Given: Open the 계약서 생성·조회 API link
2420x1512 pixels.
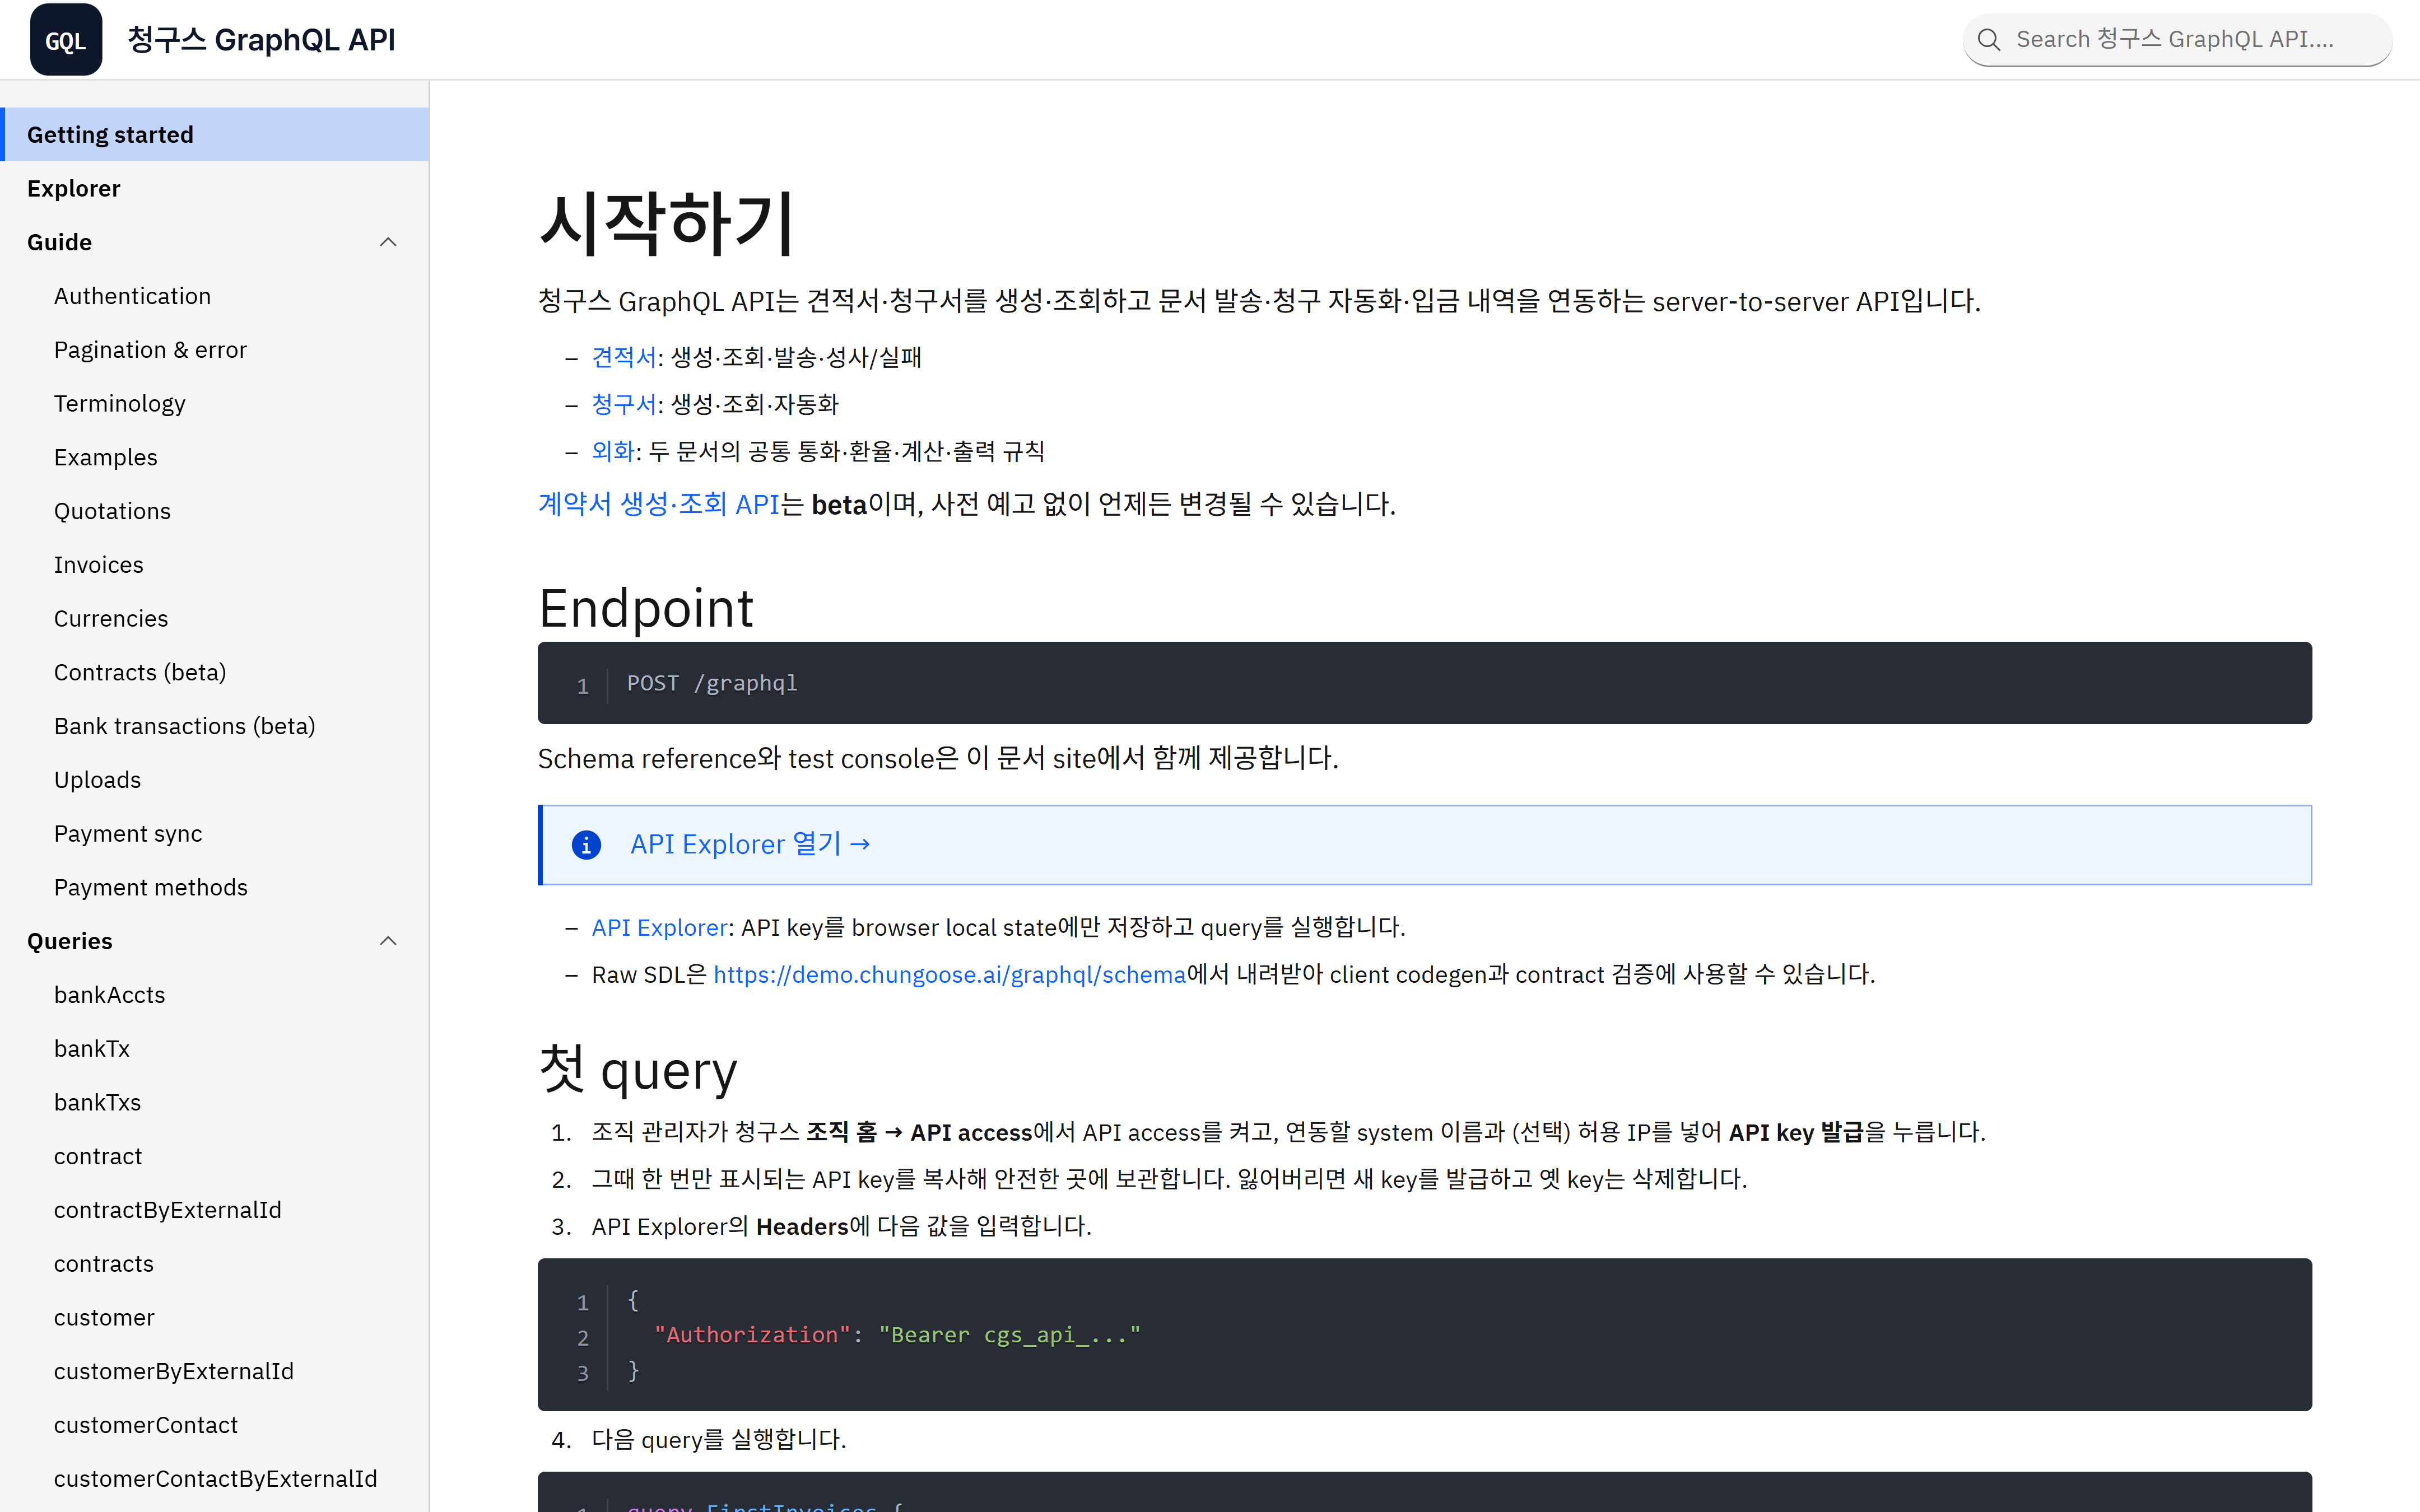Looking at the screenshot, I should pyautogui.click(x=658, y=504).
